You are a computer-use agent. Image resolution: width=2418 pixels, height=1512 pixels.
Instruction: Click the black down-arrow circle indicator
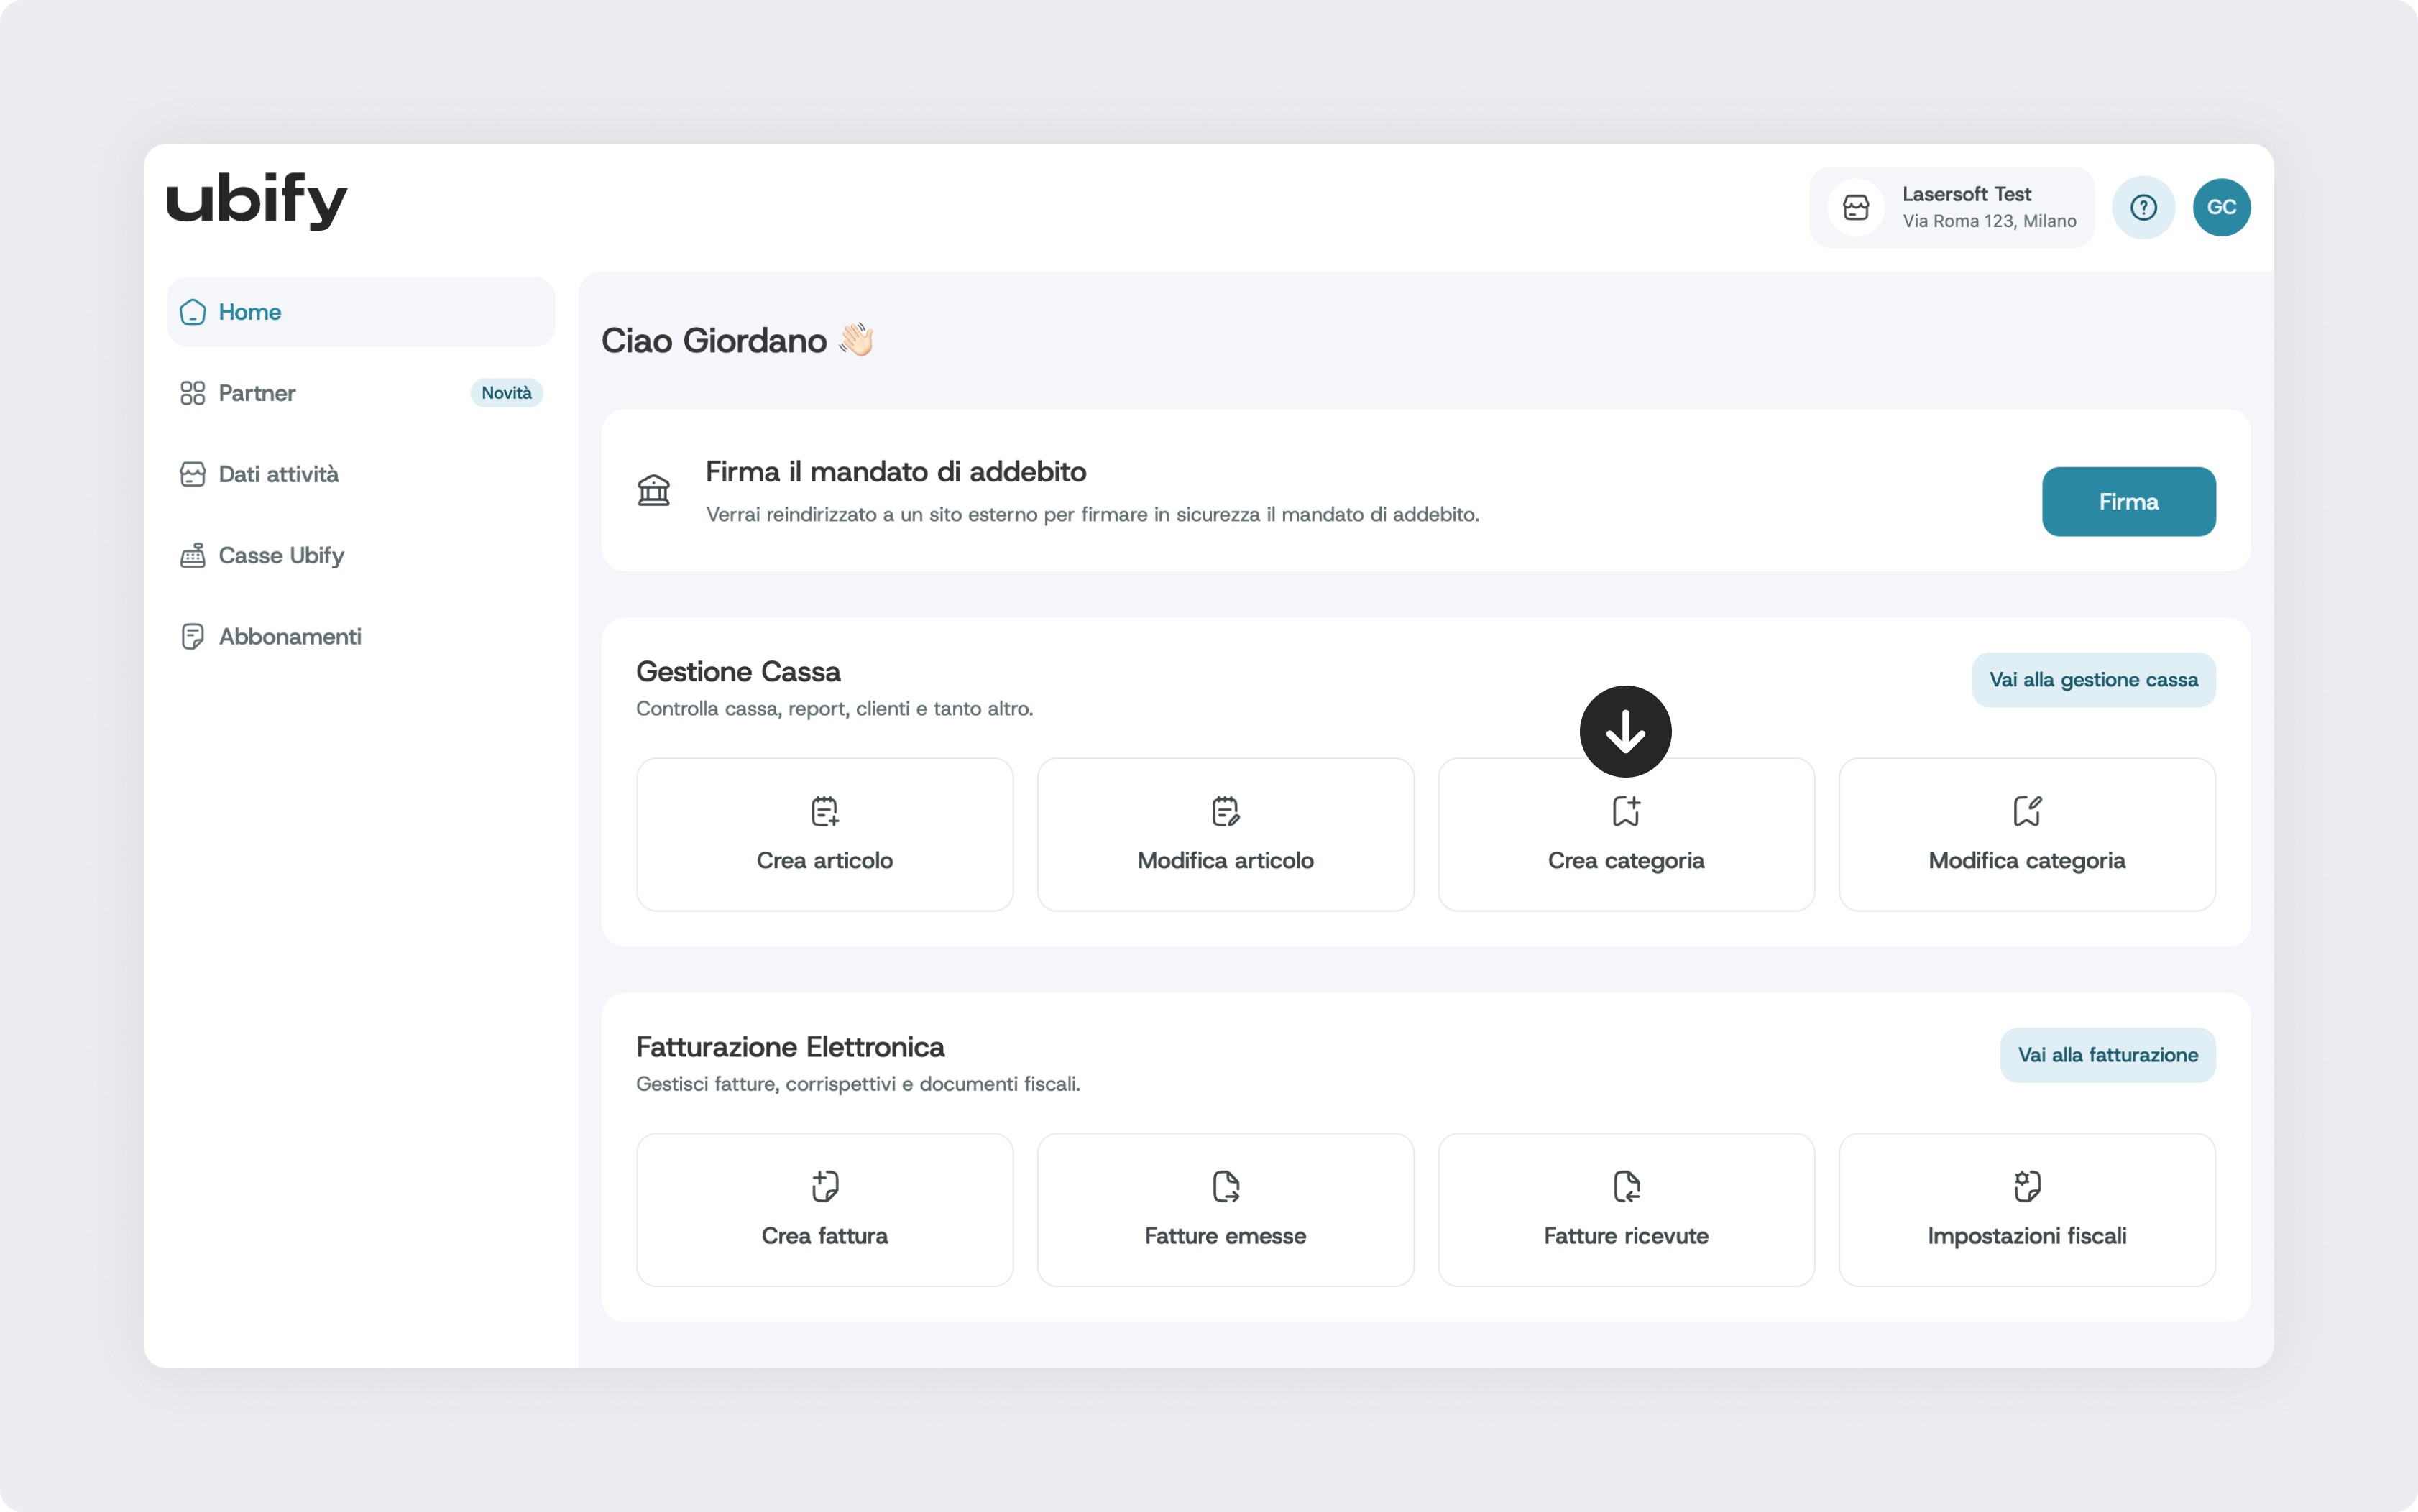[x=1625, y=731]
